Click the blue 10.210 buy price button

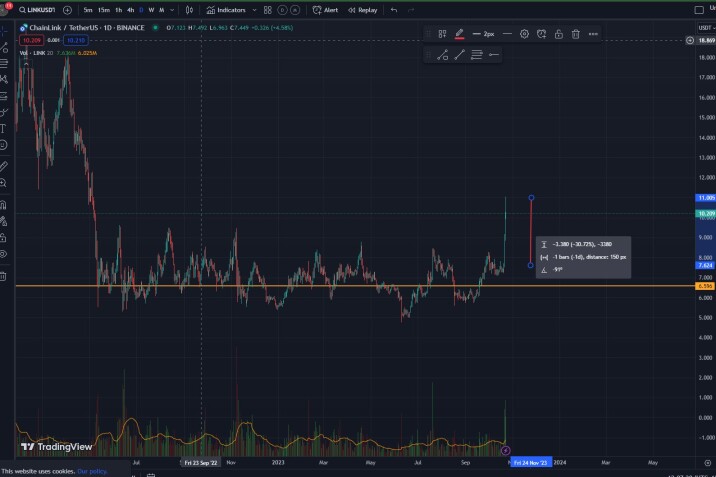76,40
